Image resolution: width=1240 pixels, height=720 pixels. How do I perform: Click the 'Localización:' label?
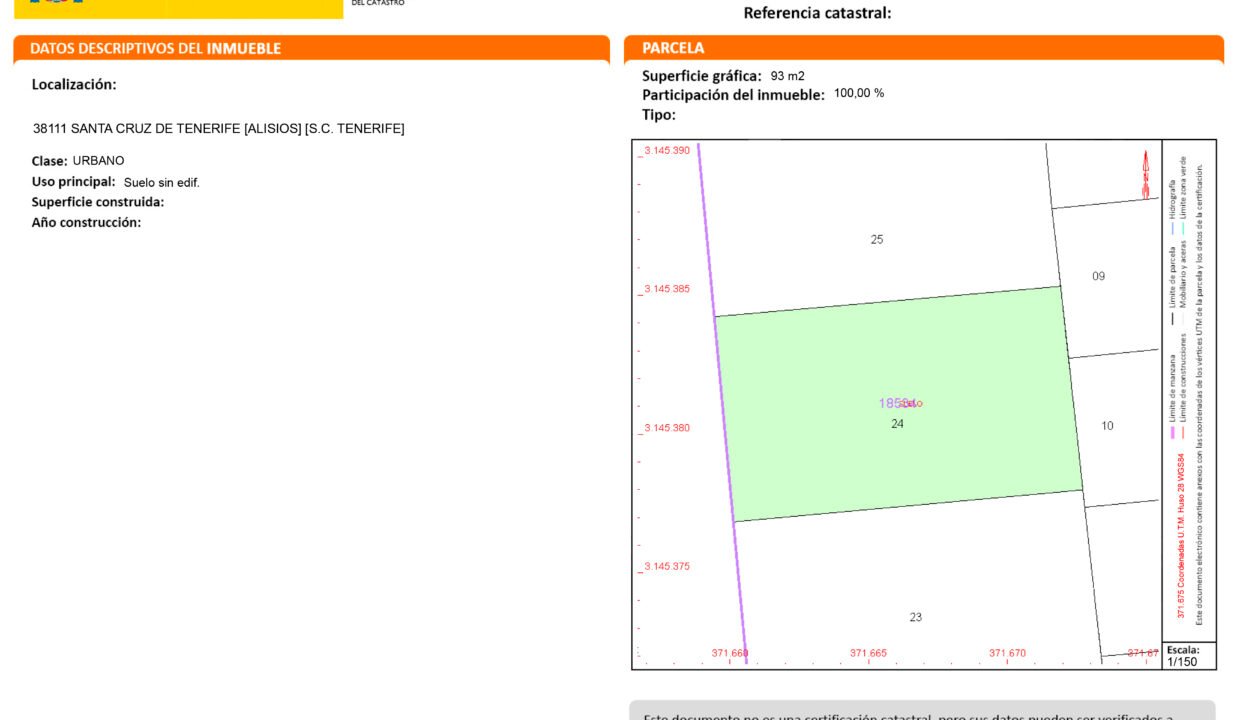(x=74, y=85)
